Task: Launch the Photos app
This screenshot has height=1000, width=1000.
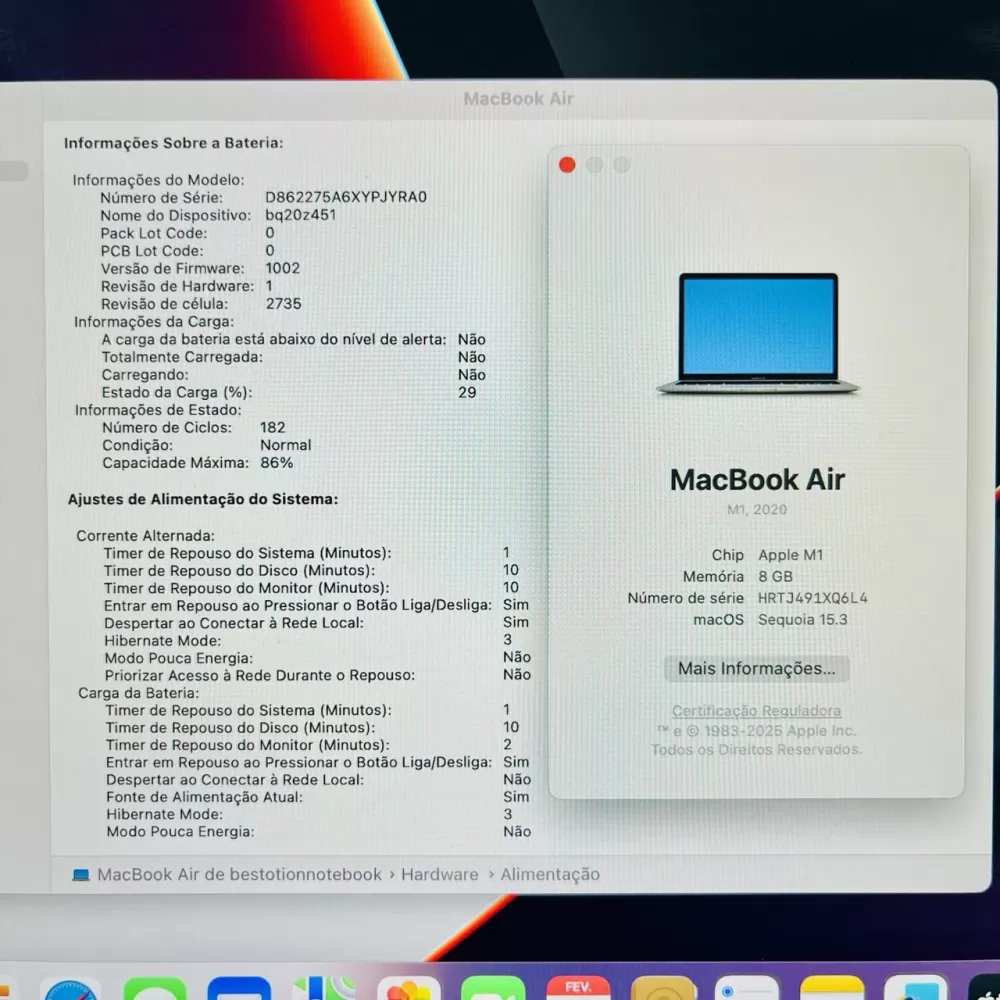Action: pos(409,989)
